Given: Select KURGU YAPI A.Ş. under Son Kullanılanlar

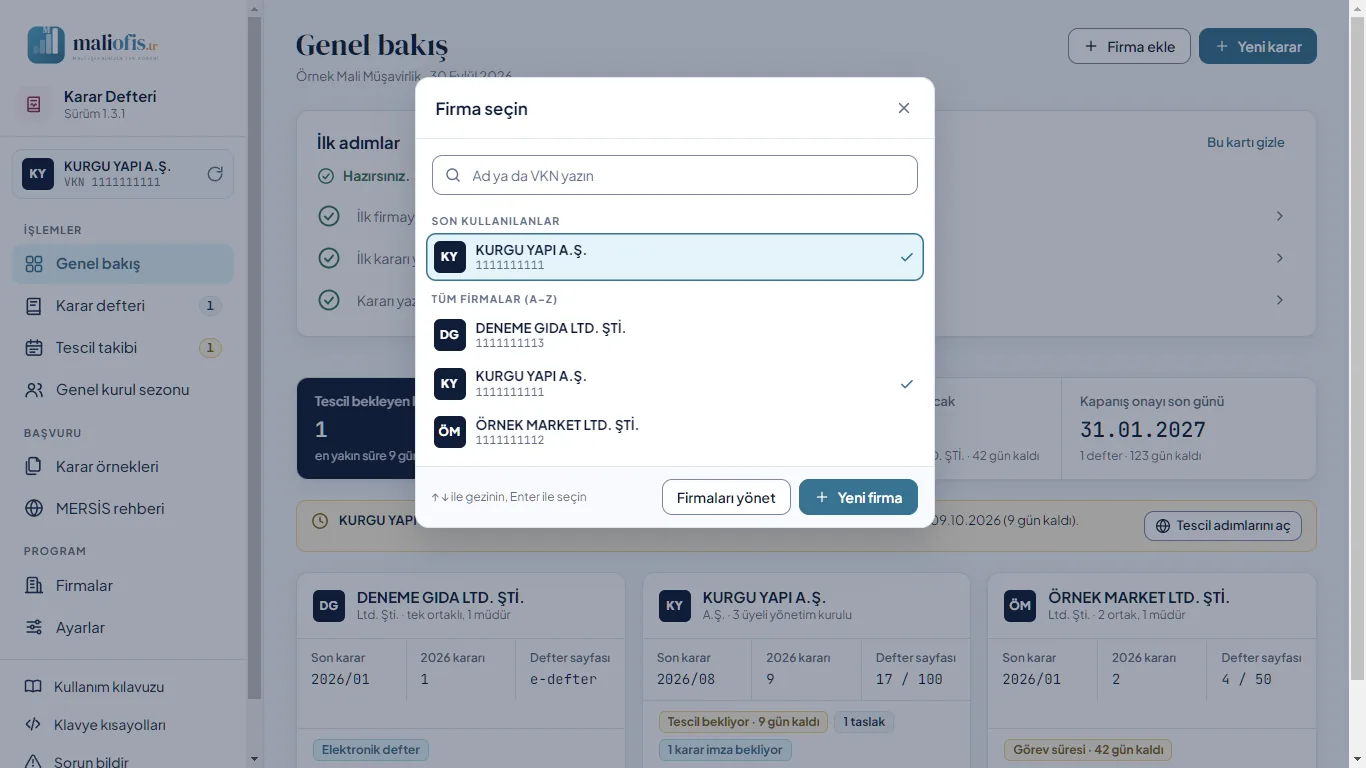Looking at the screenshot, I should [x=675, y=257].
